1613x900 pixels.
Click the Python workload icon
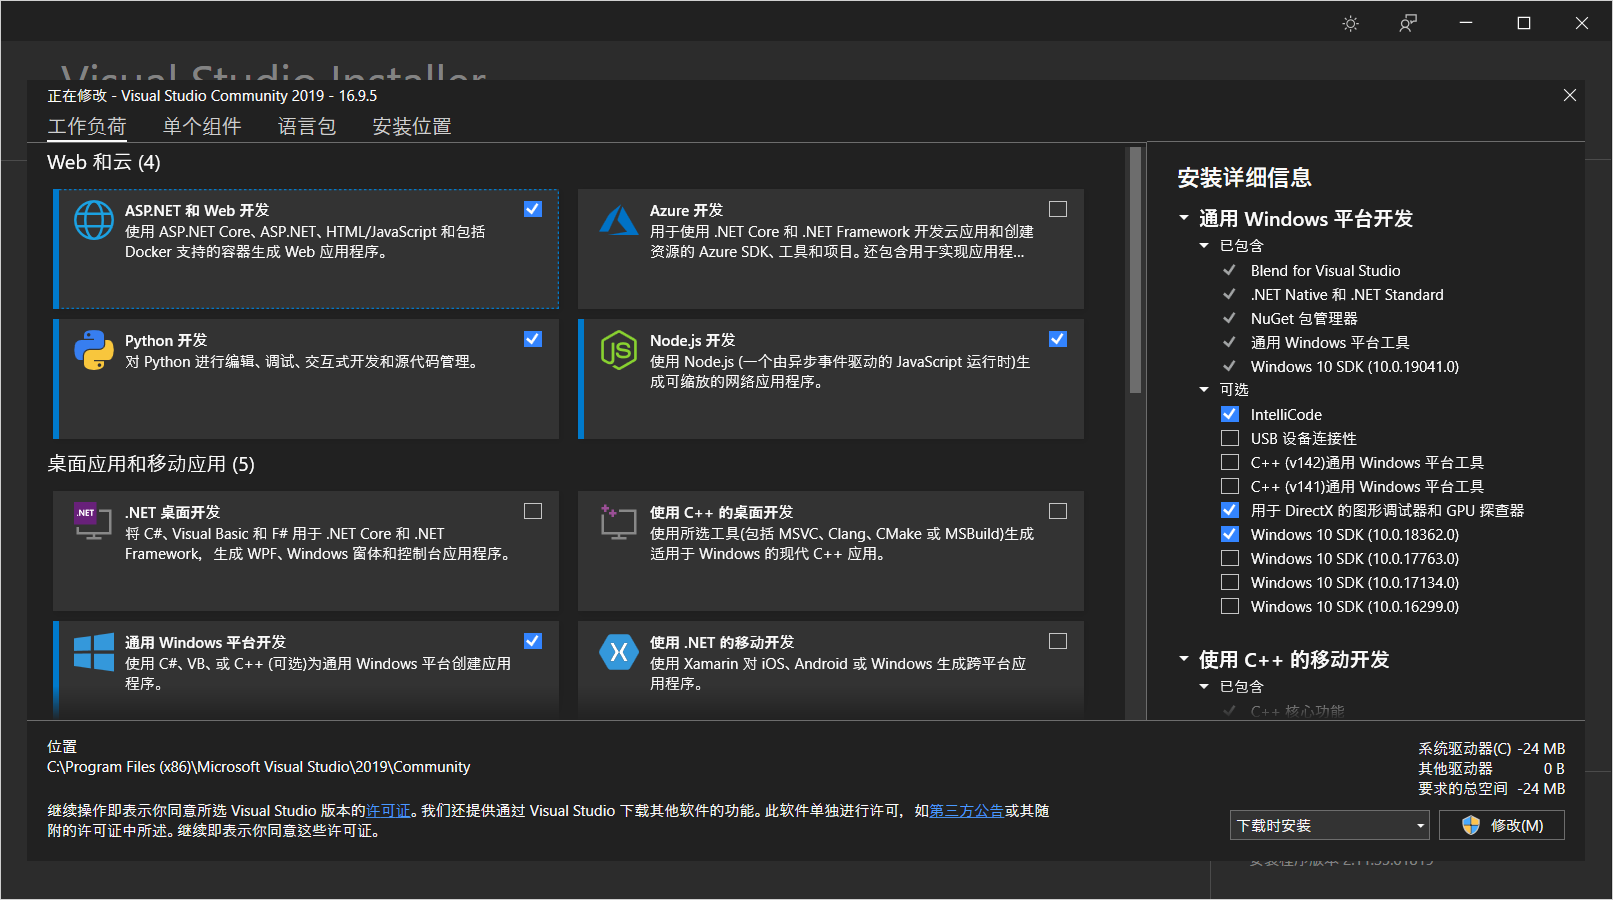click(93, 350)
